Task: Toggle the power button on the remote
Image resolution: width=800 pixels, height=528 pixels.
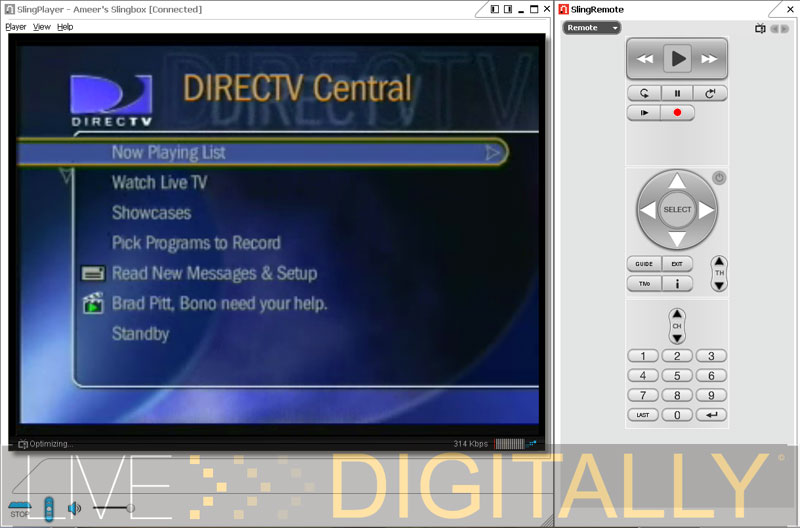Action: tap(719, 178)
